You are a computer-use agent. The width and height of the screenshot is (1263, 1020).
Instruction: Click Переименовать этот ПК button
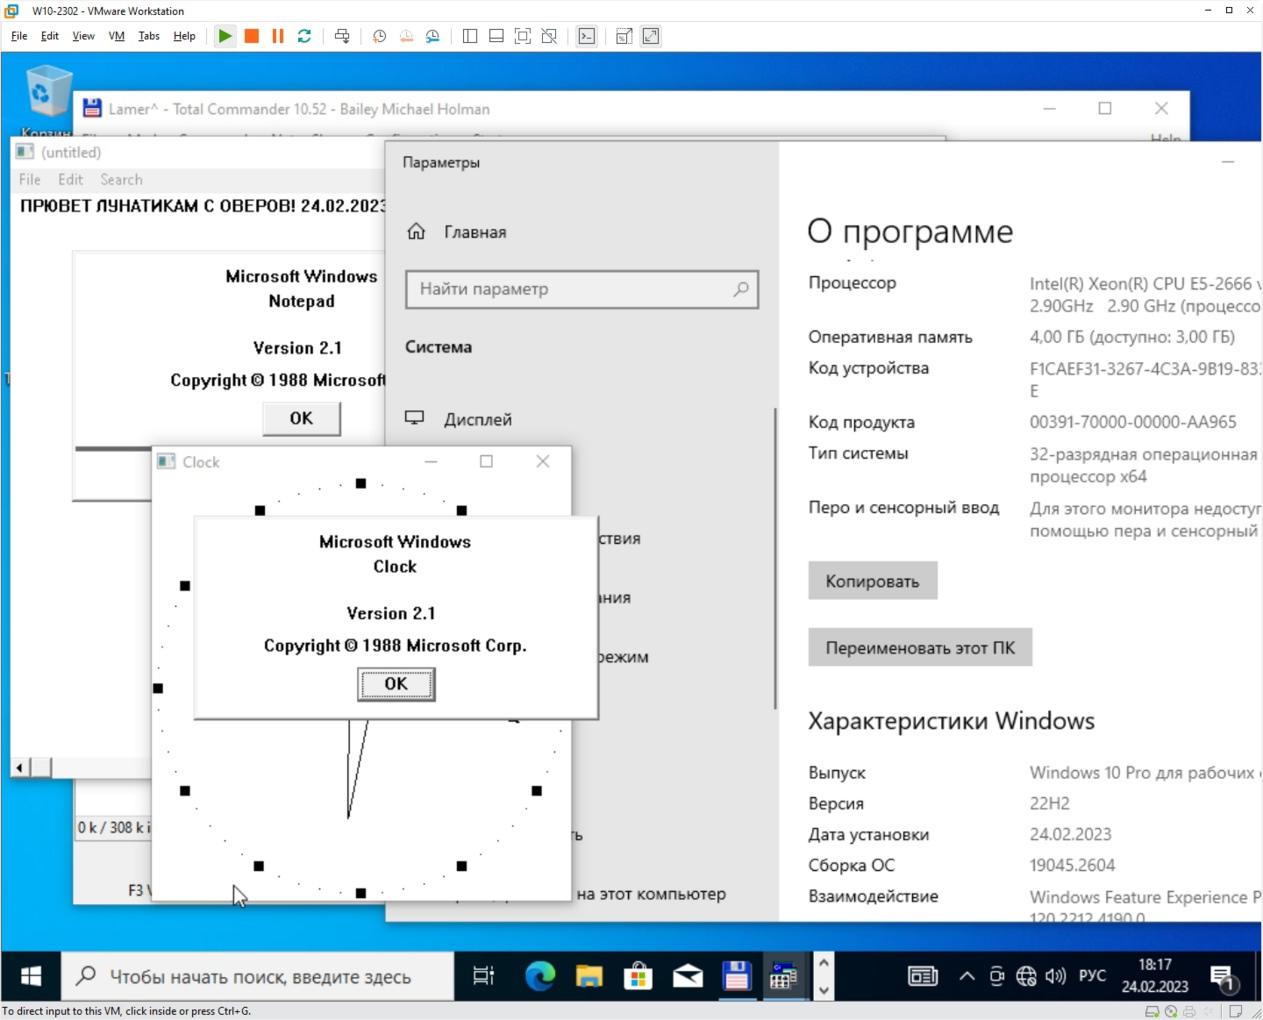(920, 648)
